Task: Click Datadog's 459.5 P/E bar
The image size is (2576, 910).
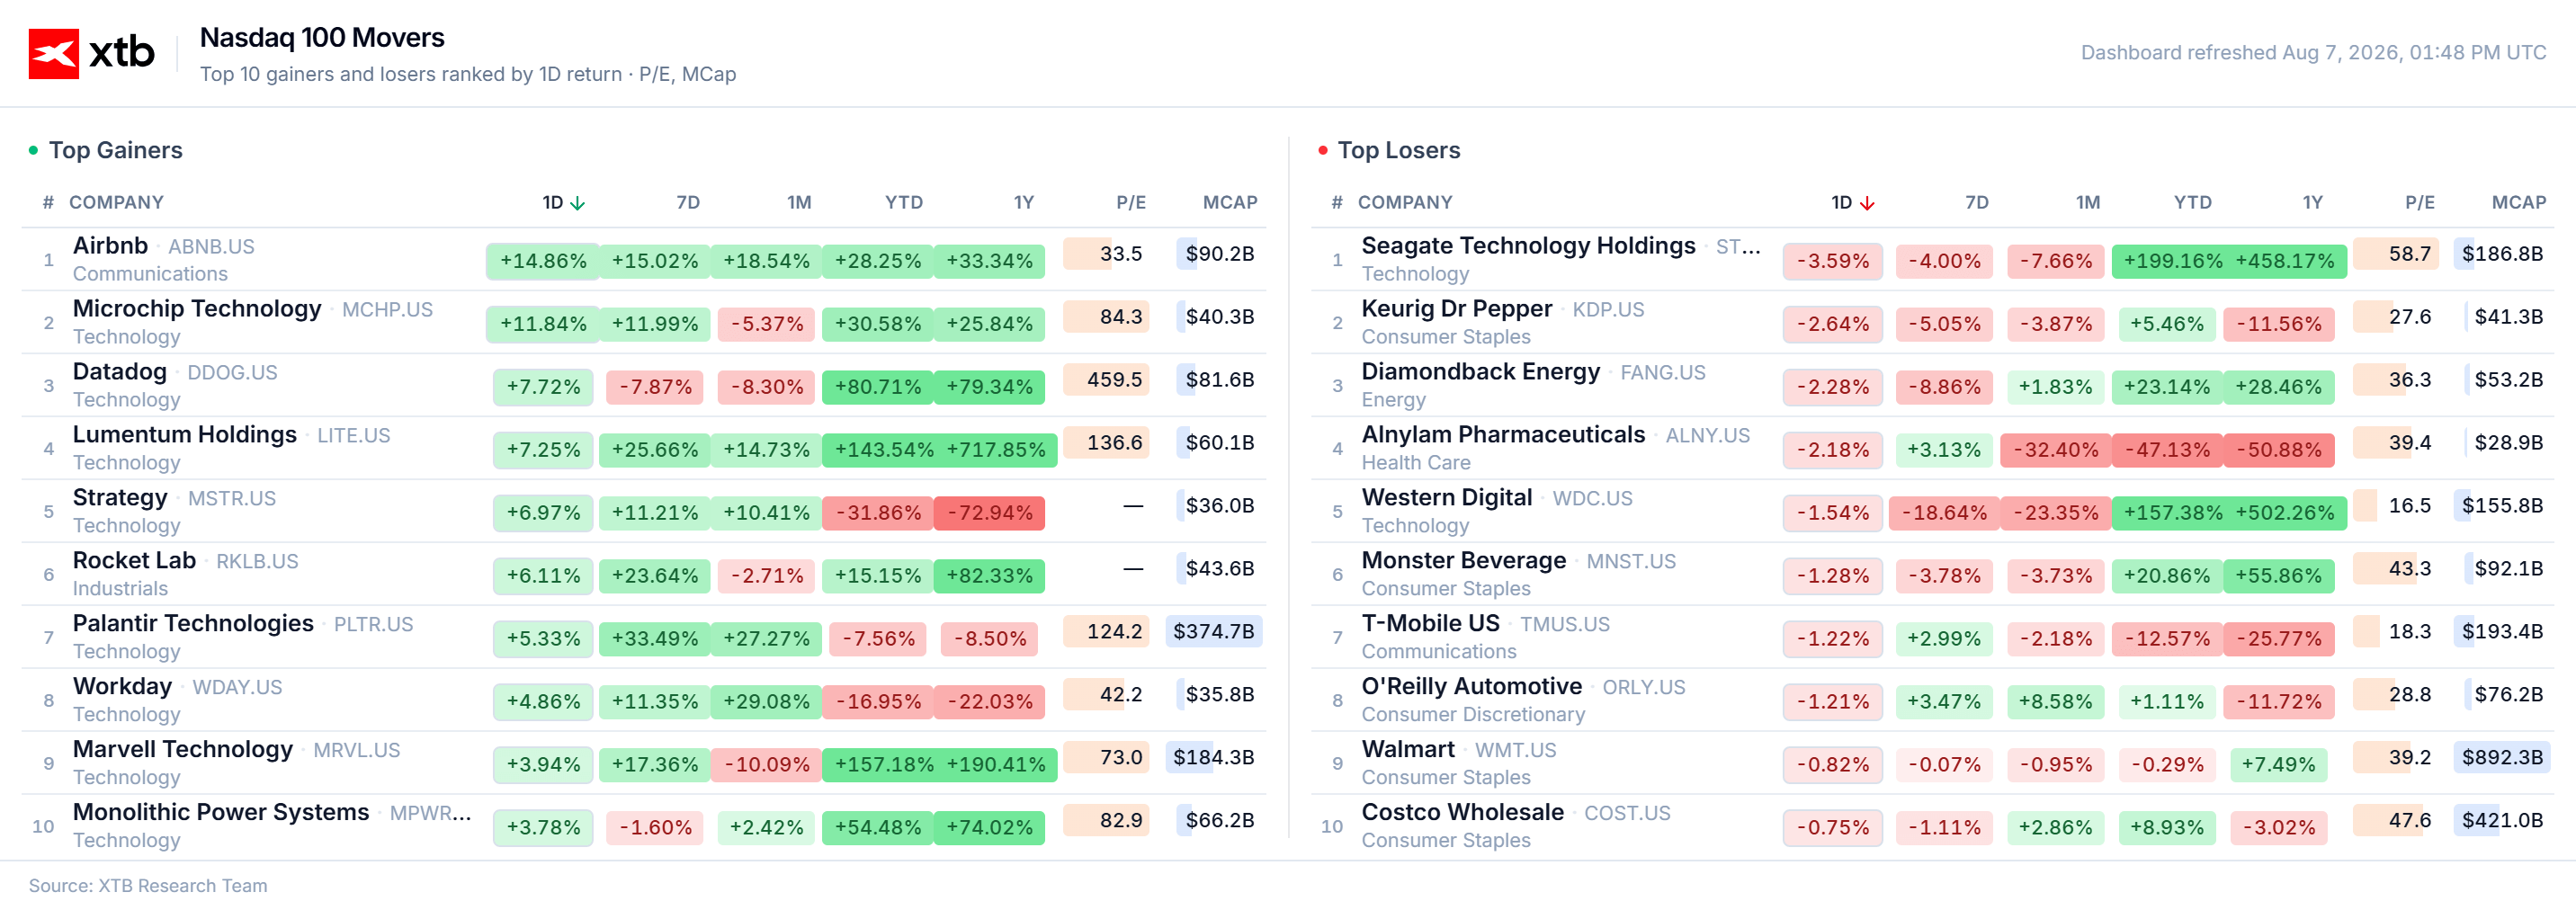Action: tap(1105, 380)
